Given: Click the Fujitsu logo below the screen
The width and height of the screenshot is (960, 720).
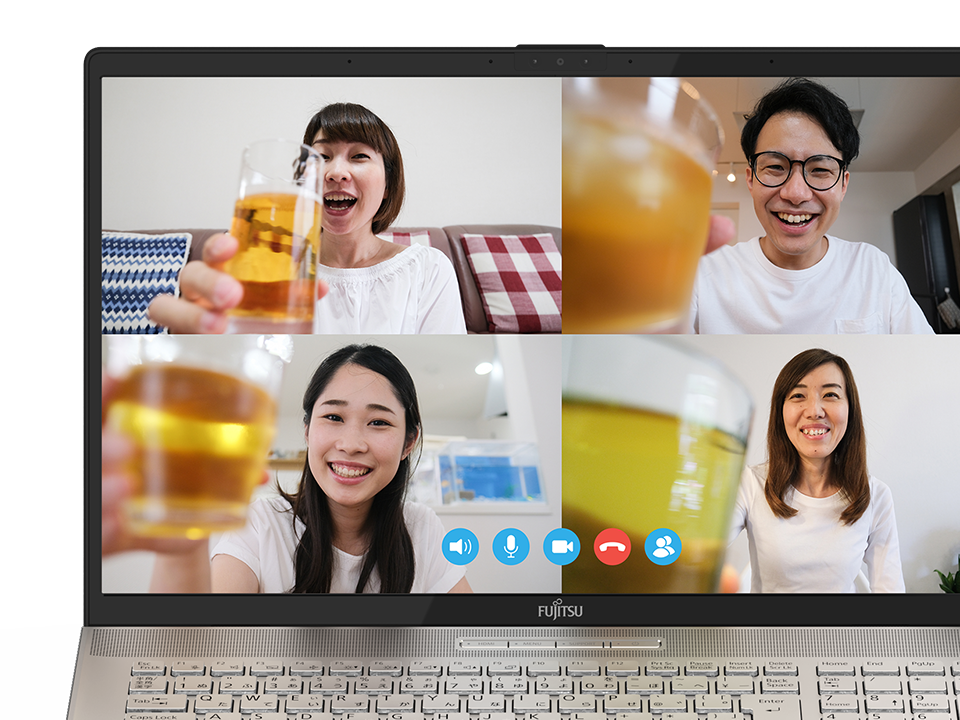Looking at the screenshot, I should pyautogui.click(x=560, y=609).
